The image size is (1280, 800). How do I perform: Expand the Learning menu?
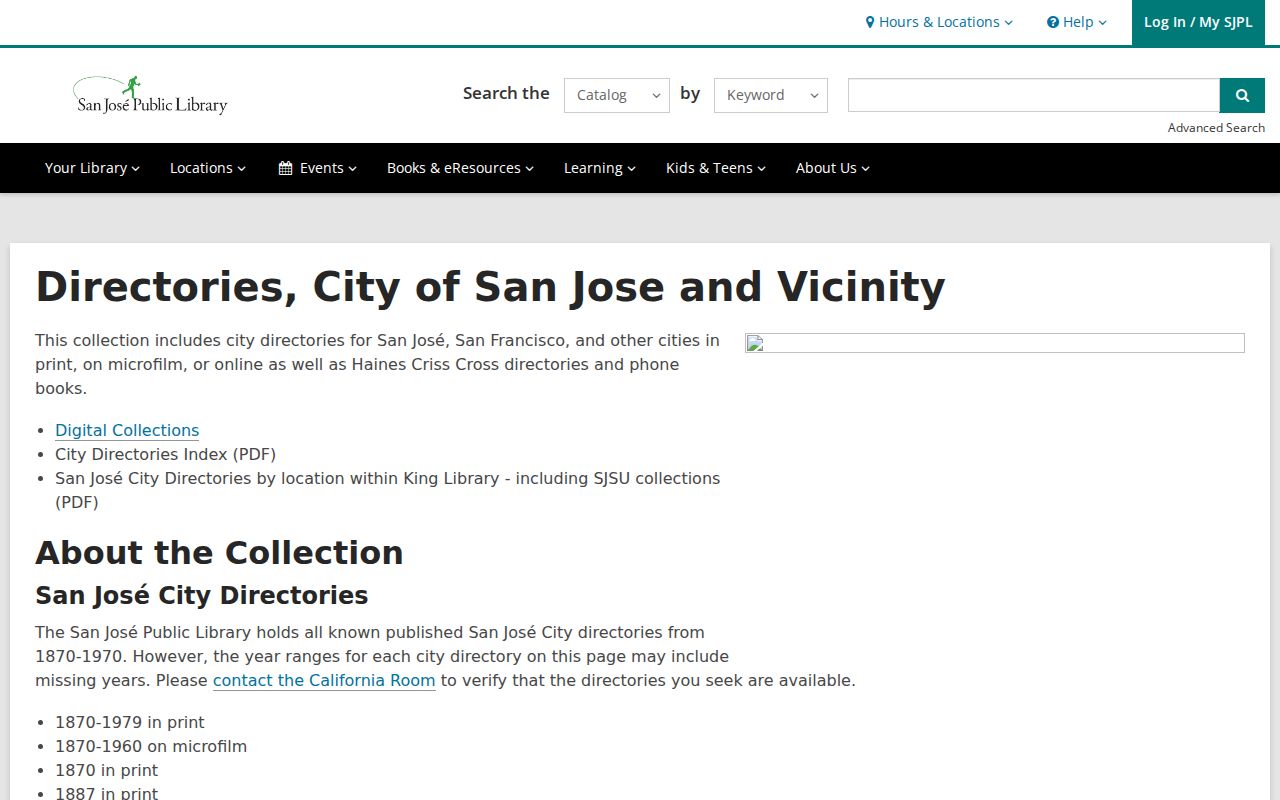pyautogui.click(x=600, y=168)
